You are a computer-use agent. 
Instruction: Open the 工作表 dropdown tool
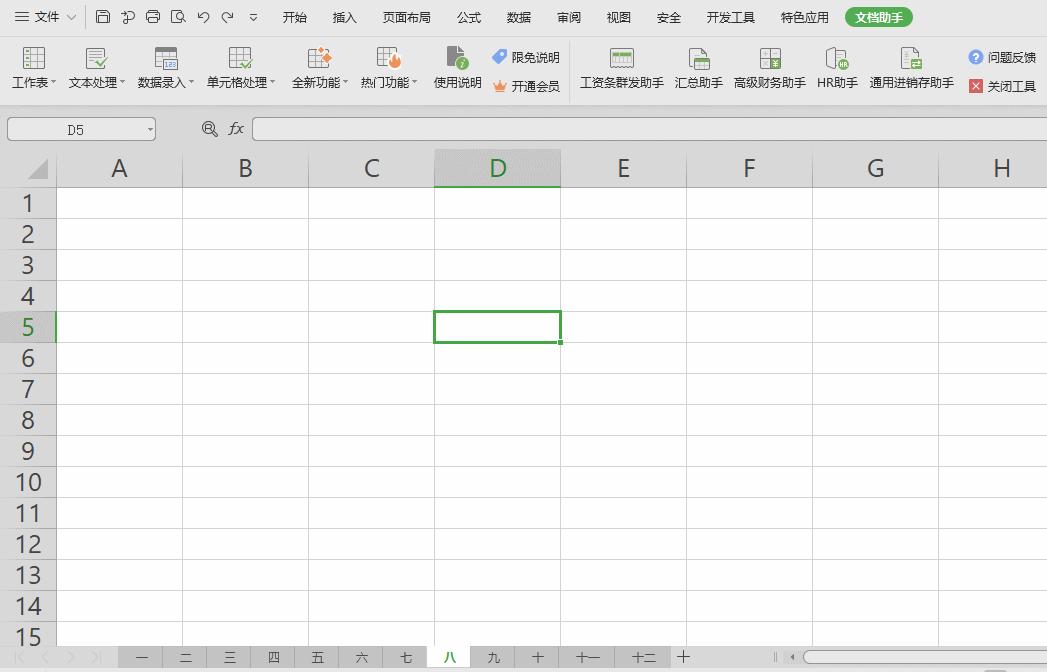[33, 67]
